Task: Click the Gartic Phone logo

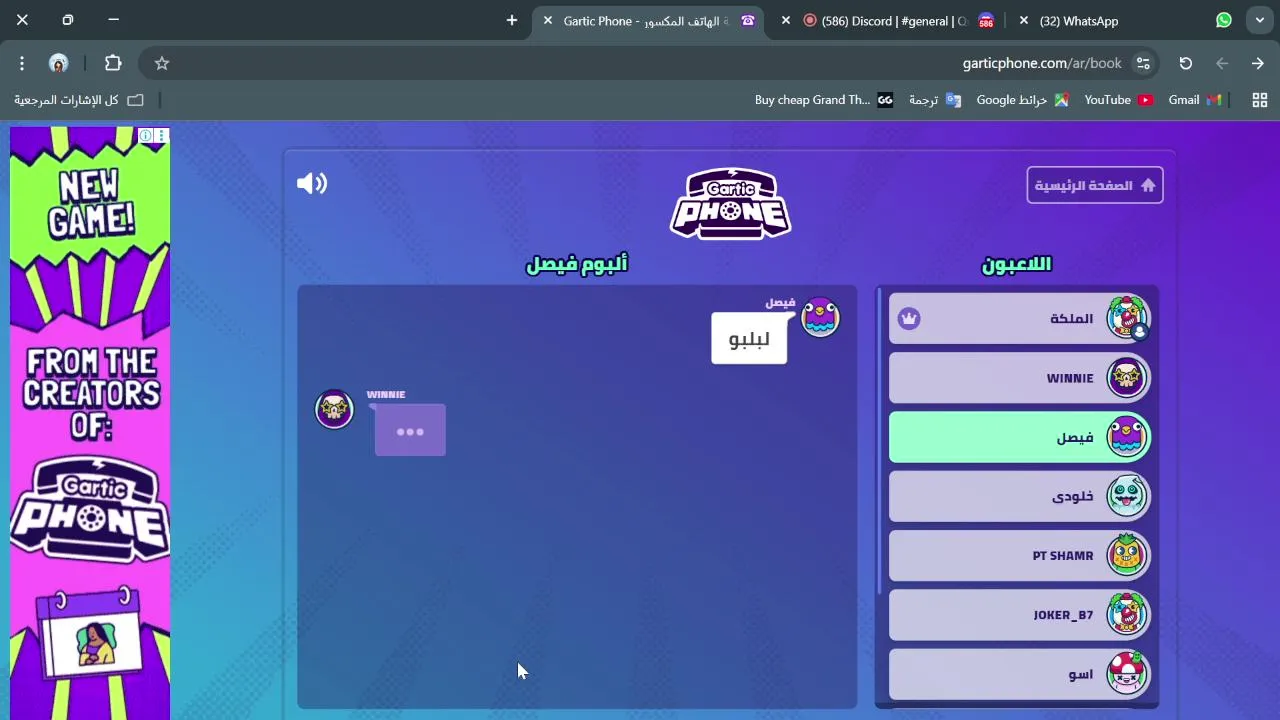Action: point(730,204)
